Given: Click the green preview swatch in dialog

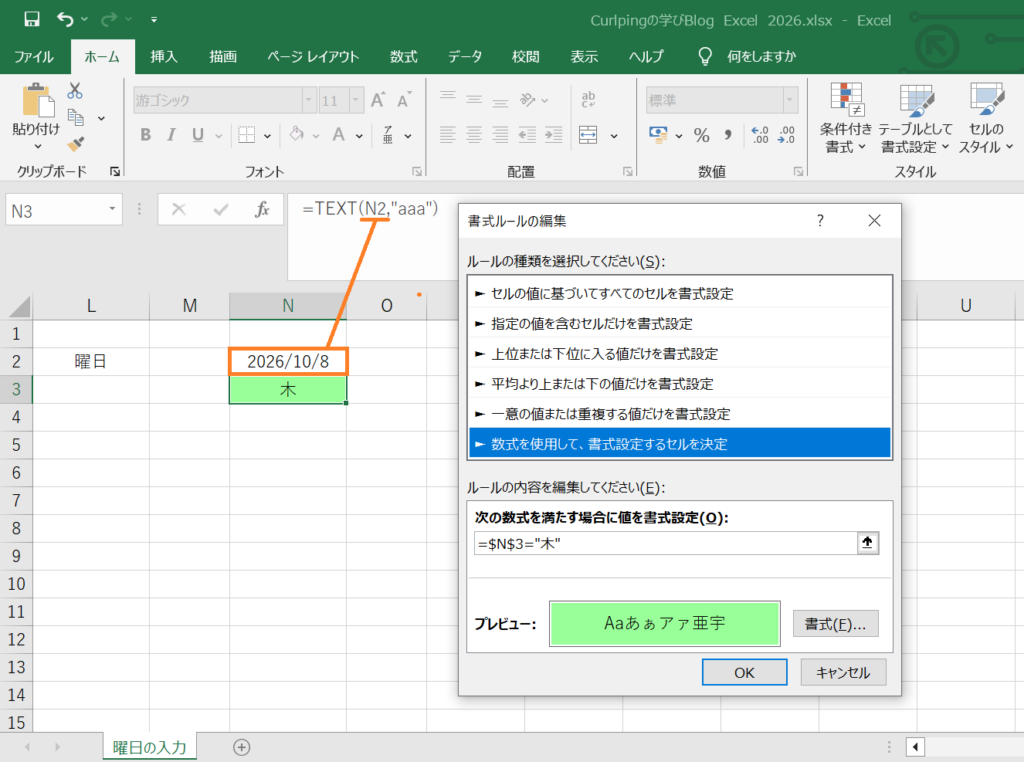Looking at the screenshot, I should pyautogui.click(x=665, y=624).
